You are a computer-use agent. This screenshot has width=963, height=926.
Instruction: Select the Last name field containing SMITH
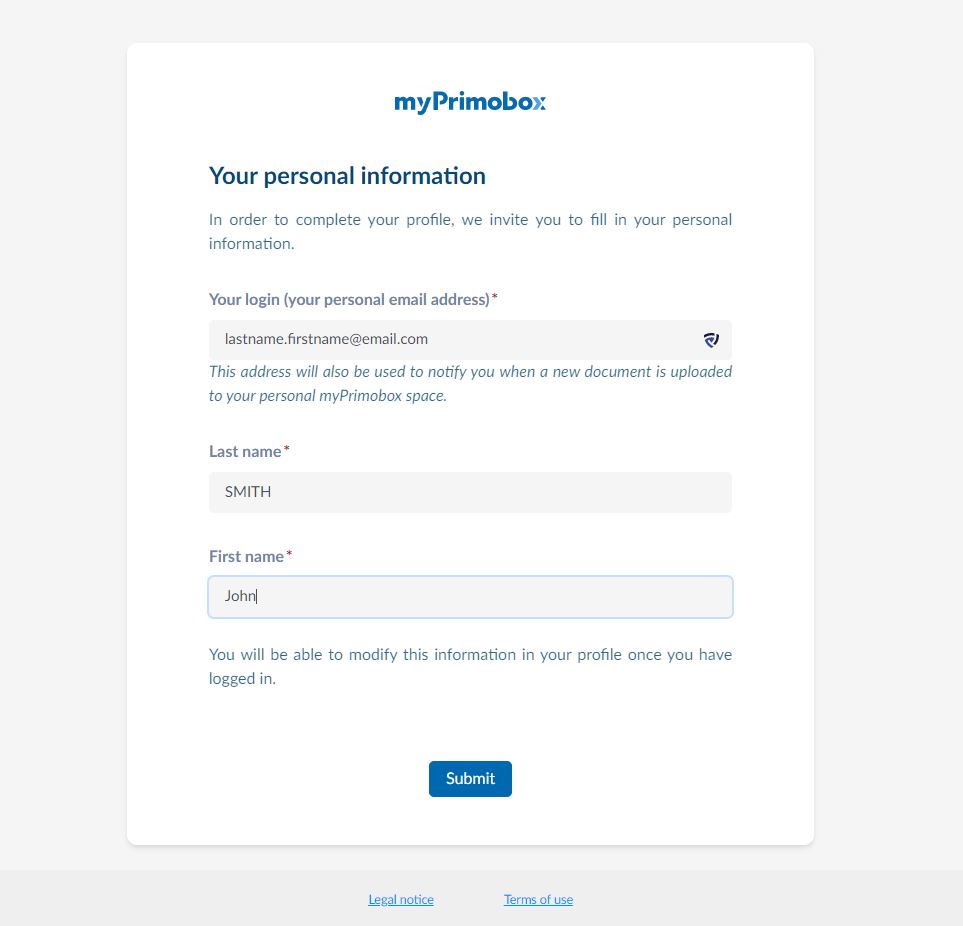[470, 492]
